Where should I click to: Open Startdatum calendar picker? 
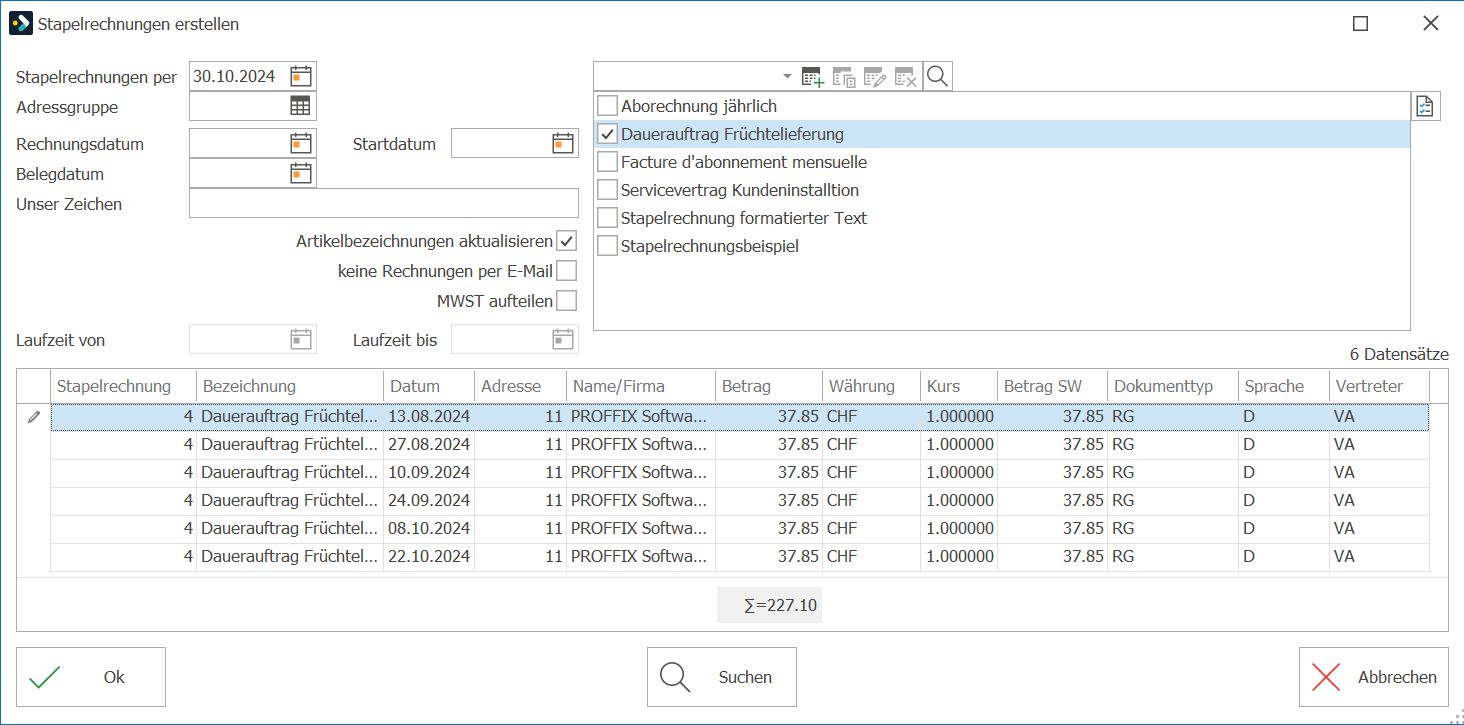click(x=563, y=144)
